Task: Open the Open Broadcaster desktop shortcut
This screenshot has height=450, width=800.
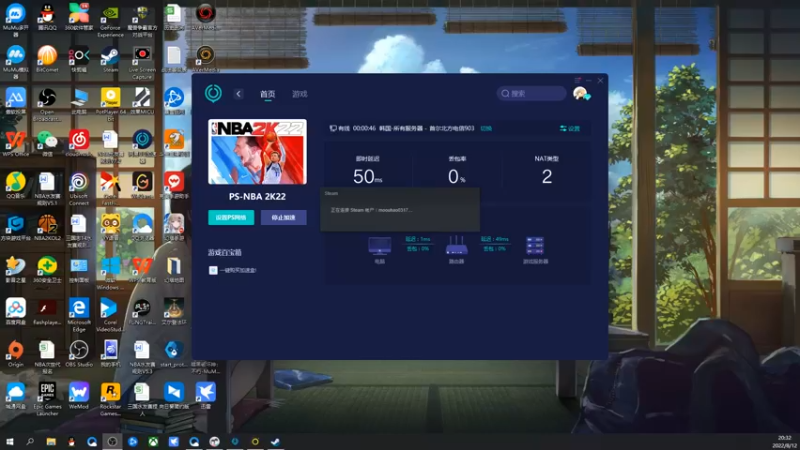Action: pyautogui.click(x=47, y=104)
